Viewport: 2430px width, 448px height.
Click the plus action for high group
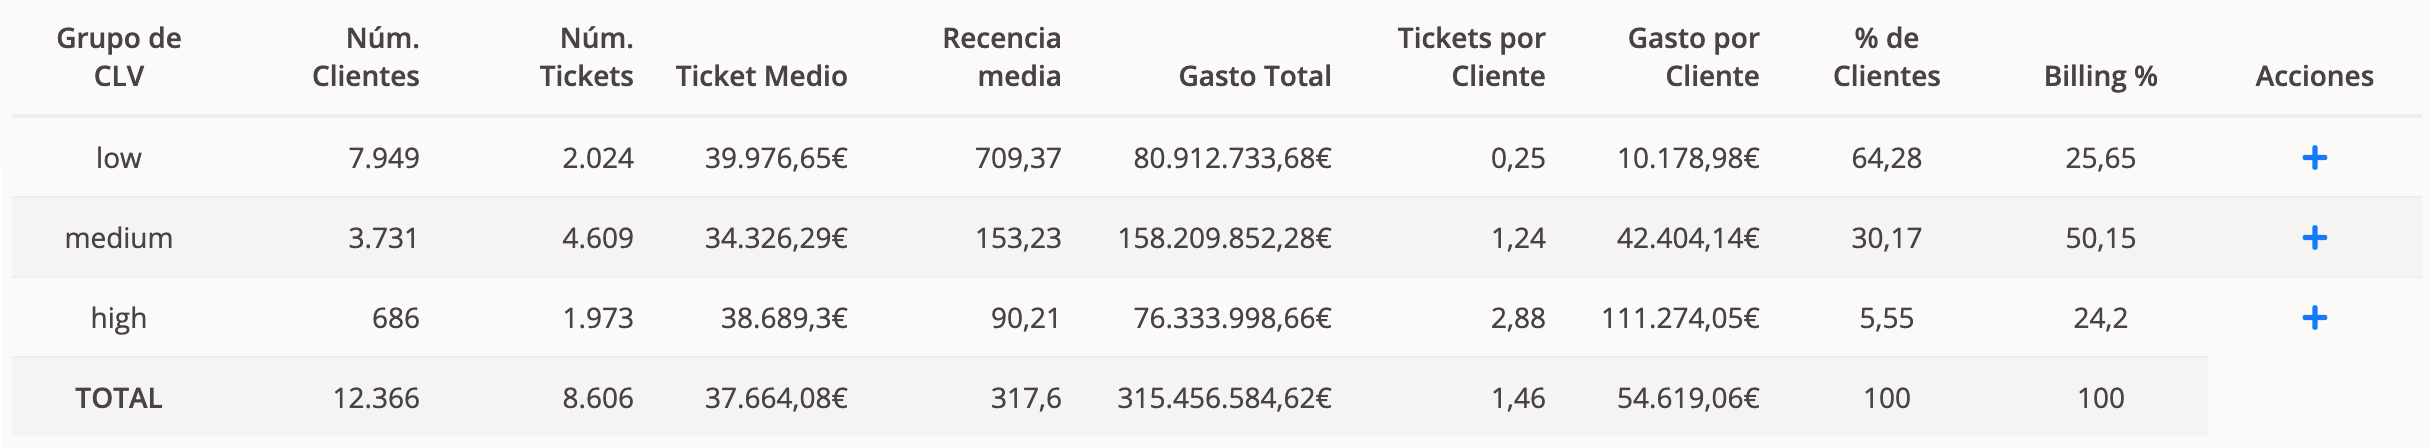(2314, 318)
